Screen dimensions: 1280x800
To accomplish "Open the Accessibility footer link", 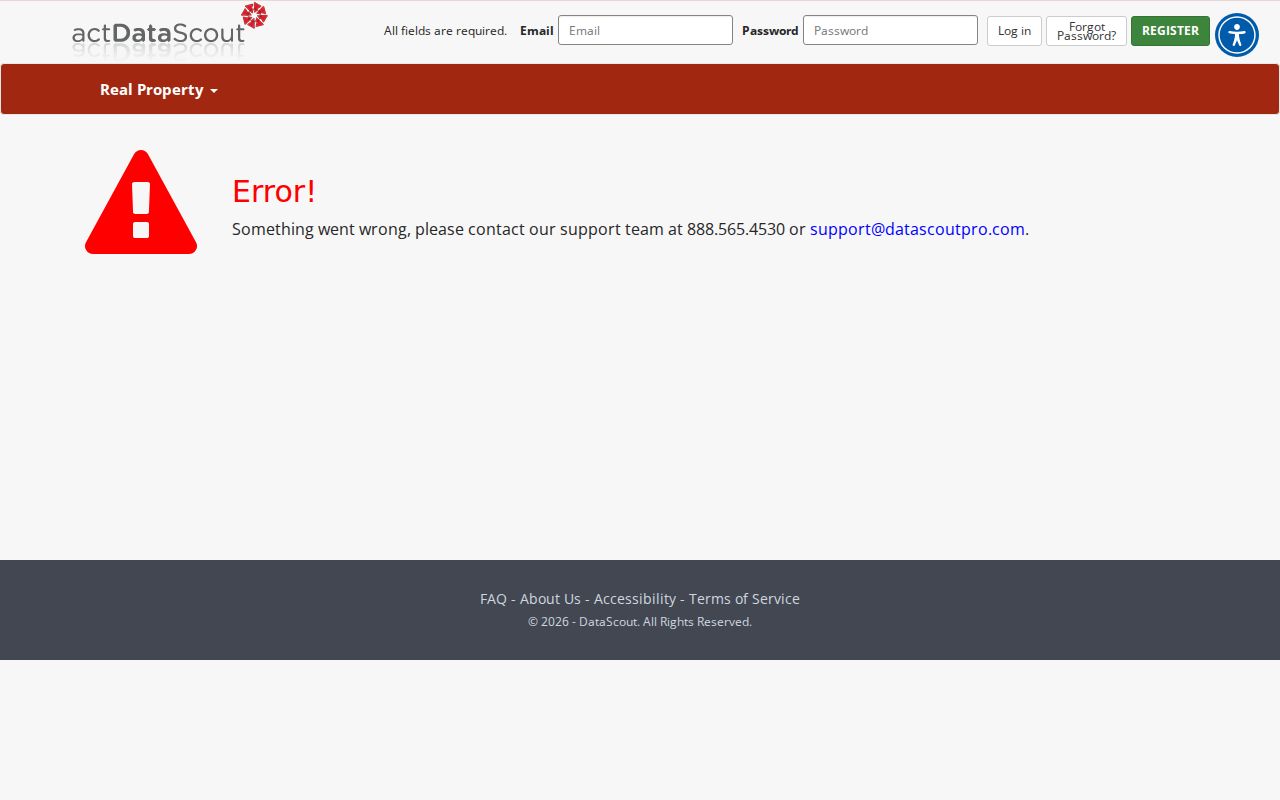I will click(635, 599).
